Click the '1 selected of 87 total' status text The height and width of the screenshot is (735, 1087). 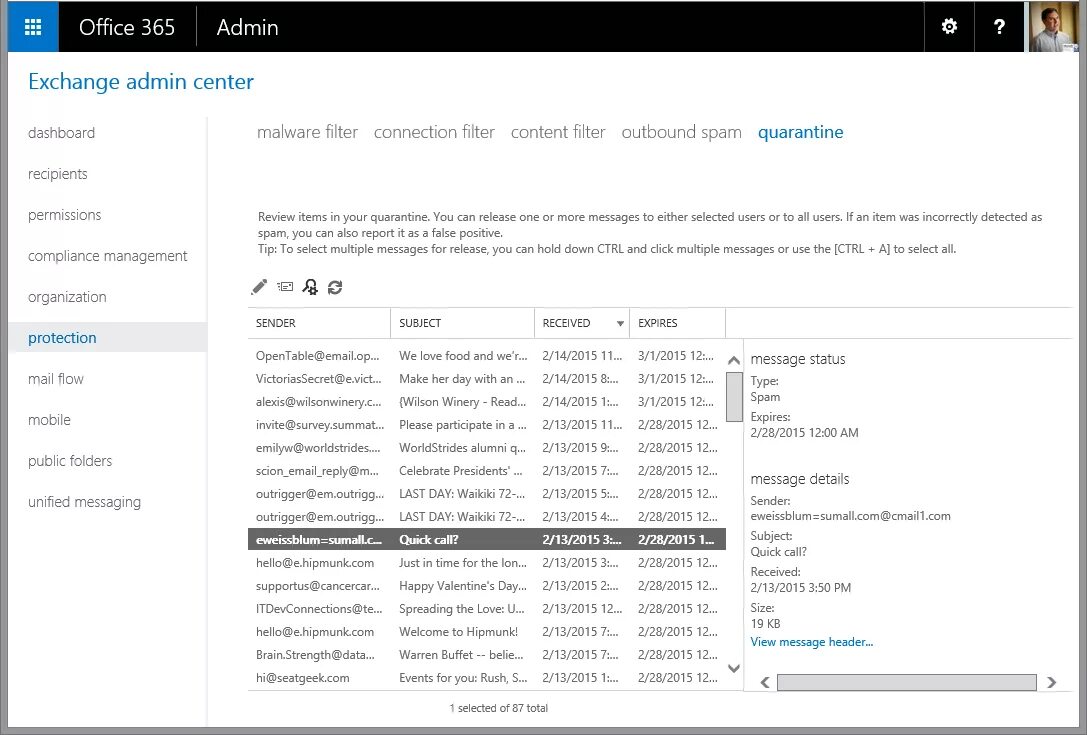pyautogui.click(x=498, y=708)
